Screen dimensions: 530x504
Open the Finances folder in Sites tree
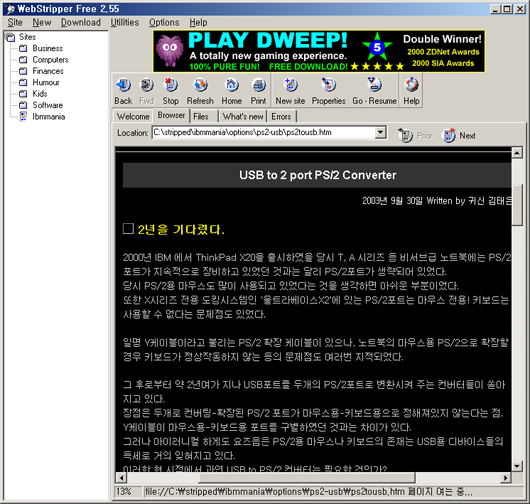pos(41,71)
